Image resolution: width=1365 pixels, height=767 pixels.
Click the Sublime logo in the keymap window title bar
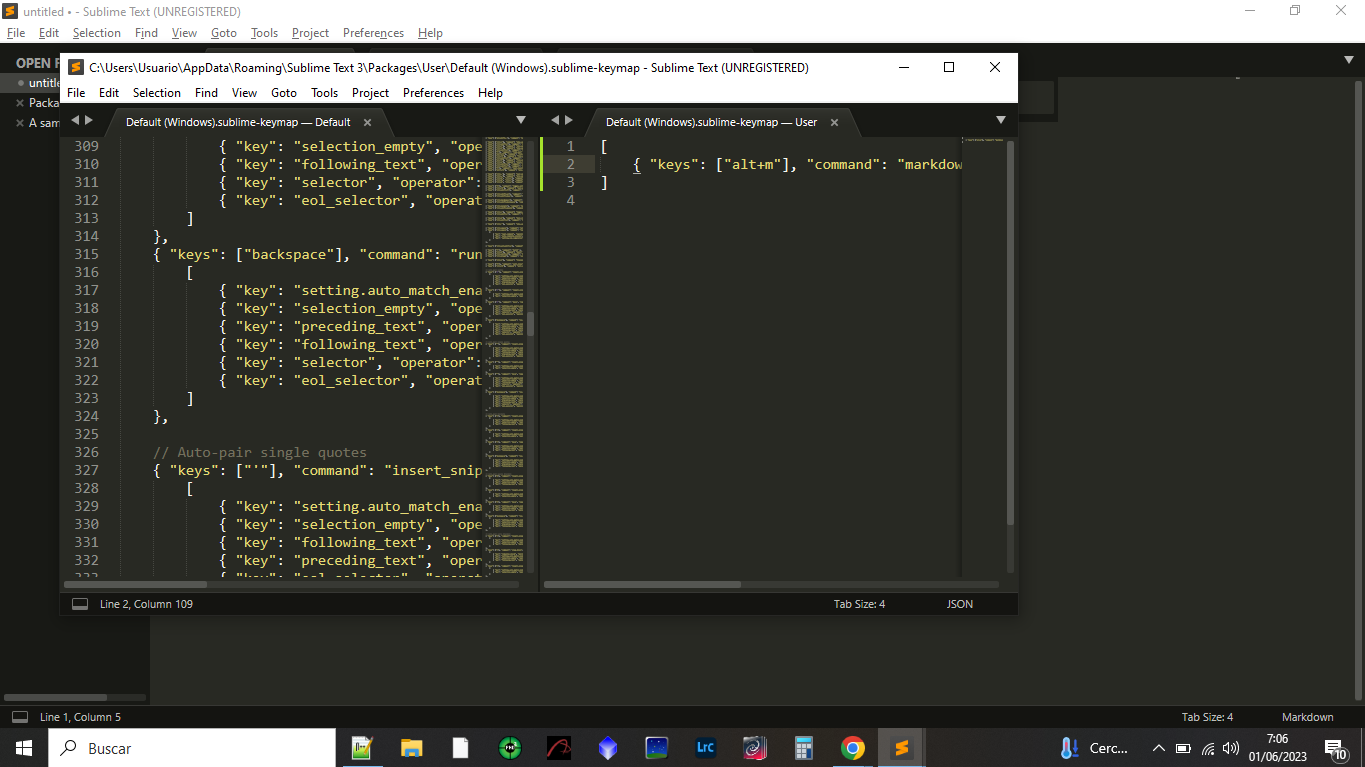click(x=76, y=68)
